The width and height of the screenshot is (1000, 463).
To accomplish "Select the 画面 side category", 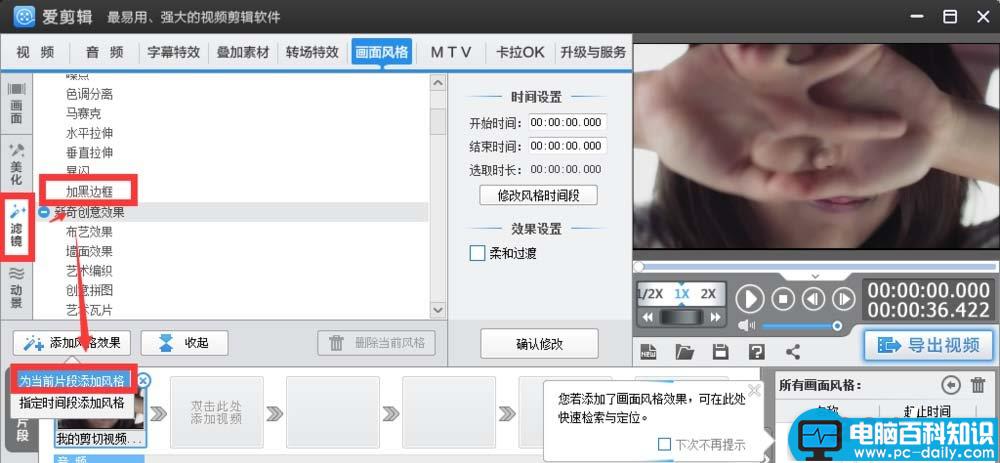I will 17,103.
